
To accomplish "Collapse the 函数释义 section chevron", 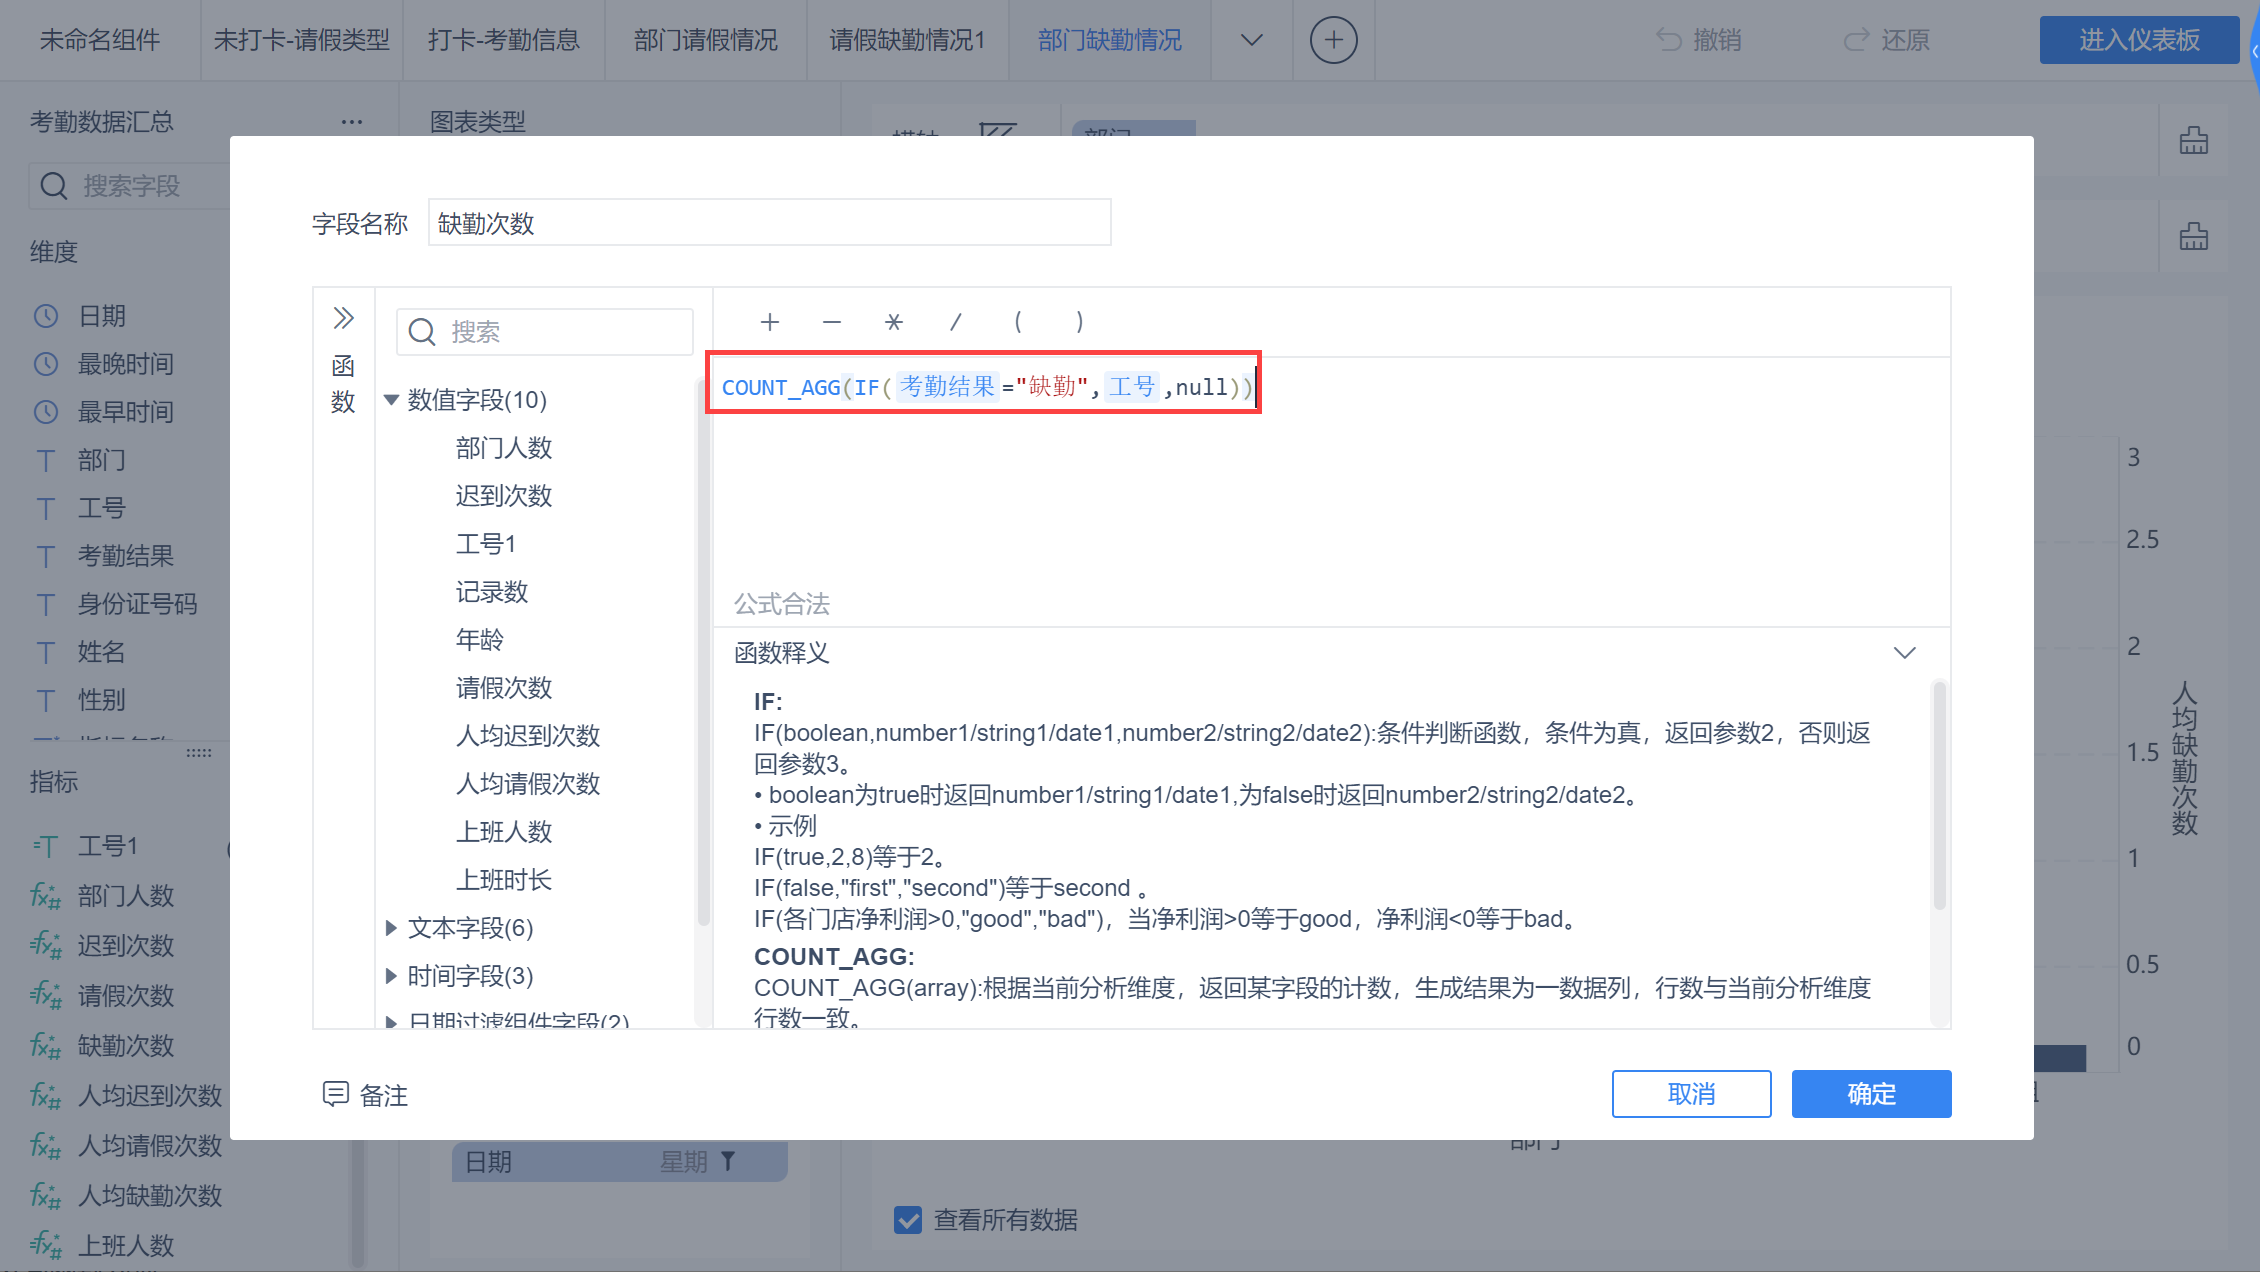I will (x=1904, y=653).
